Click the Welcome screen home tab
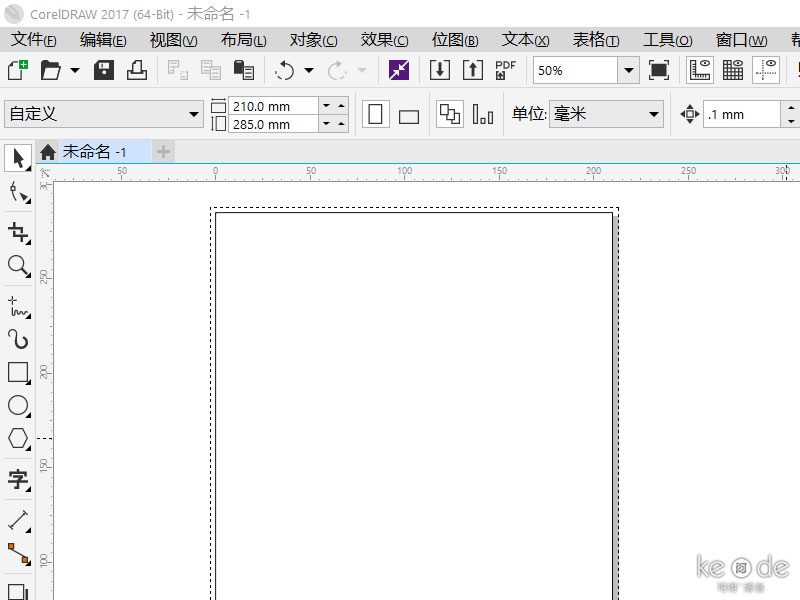 tap(48, 152)
